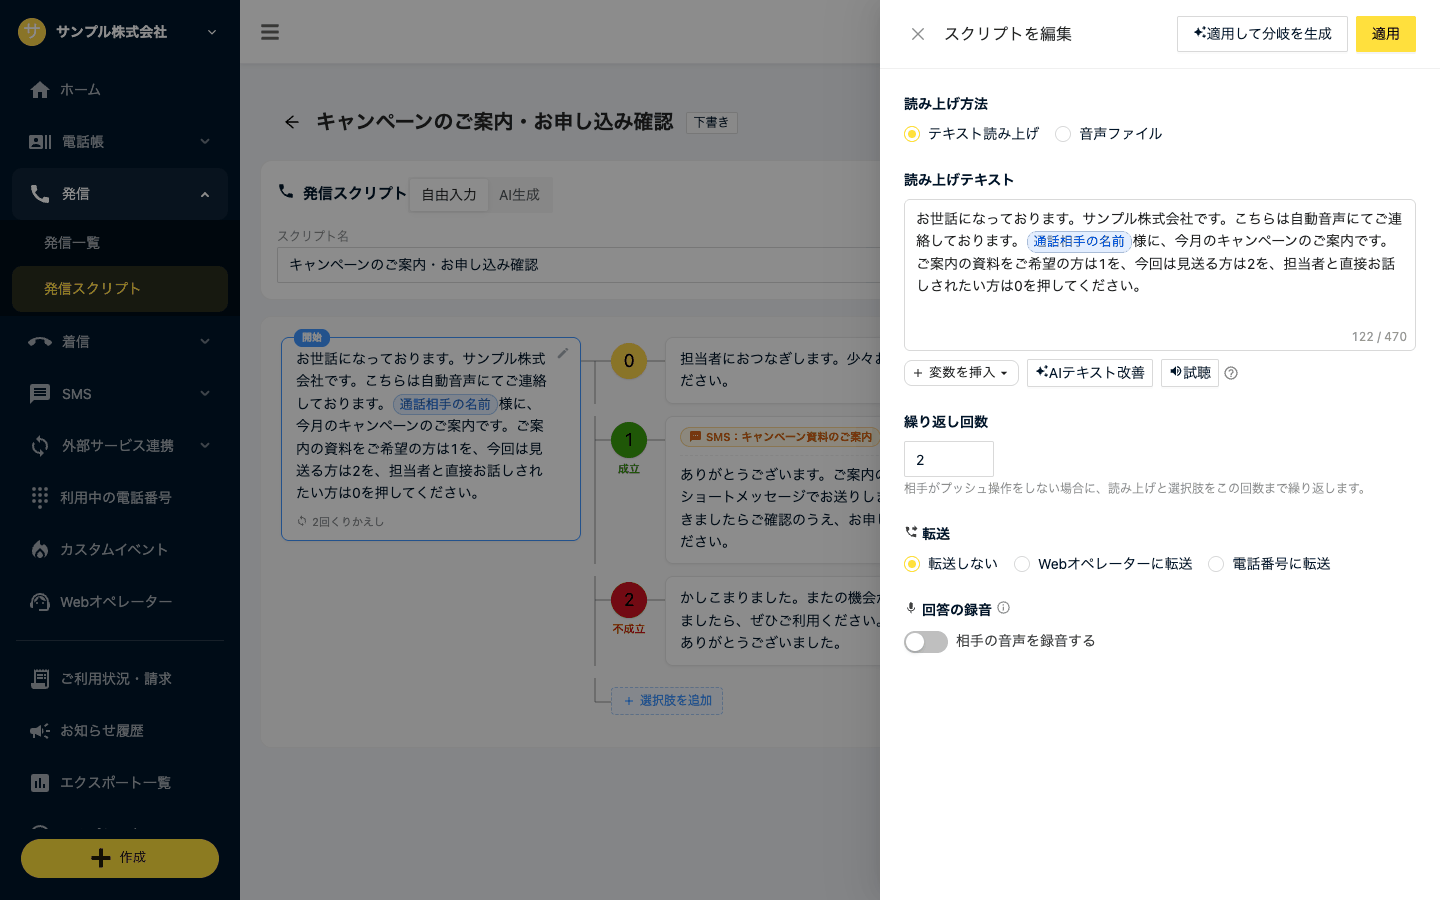Switch to AI生成 tab
This screenshot has width=1440, height=900.
tap(519, 195)
